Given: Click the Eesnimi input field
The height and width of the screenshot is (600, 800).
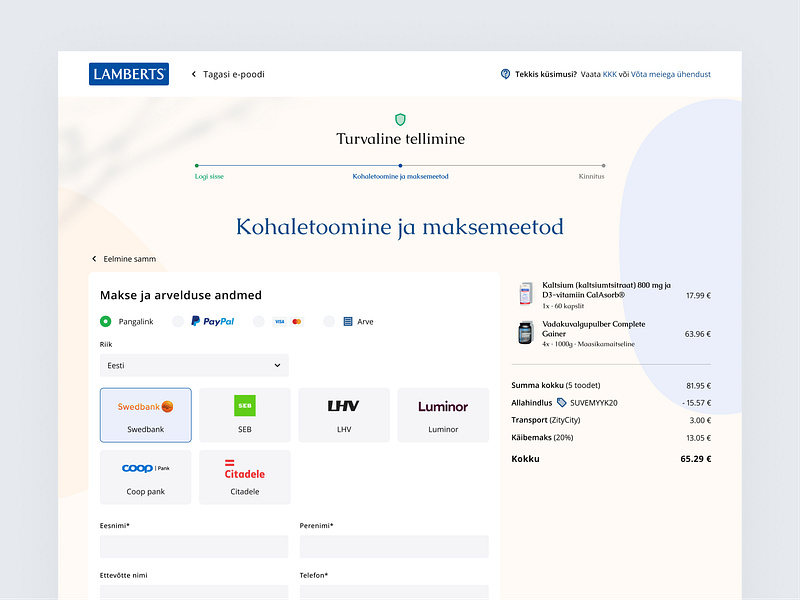Looking at the screenshot, I should click(194, 546).
